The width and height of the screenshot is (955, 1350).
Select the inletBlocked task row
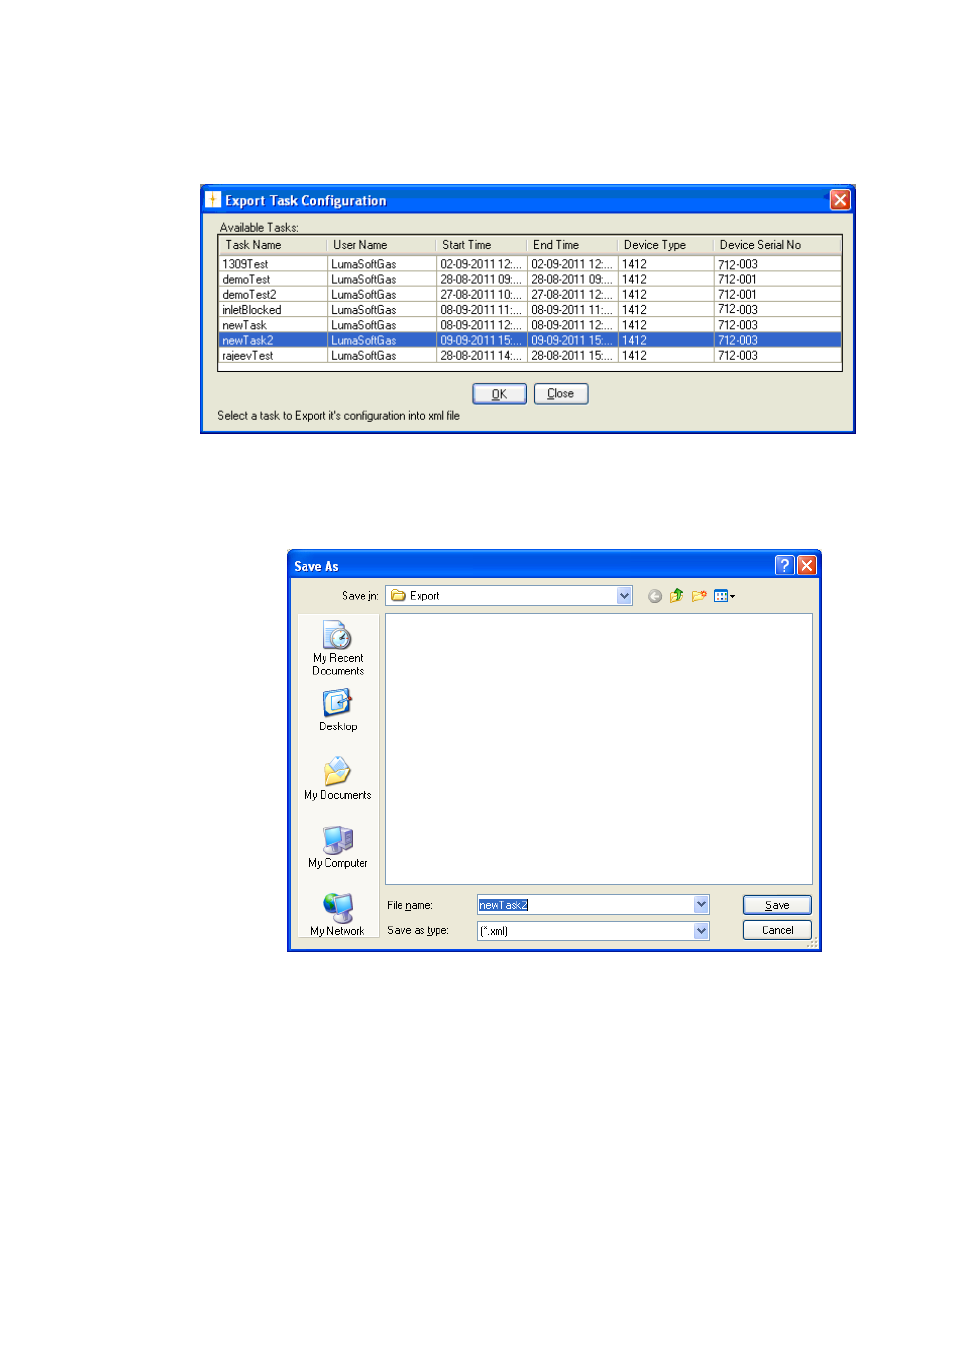[530, 310]
